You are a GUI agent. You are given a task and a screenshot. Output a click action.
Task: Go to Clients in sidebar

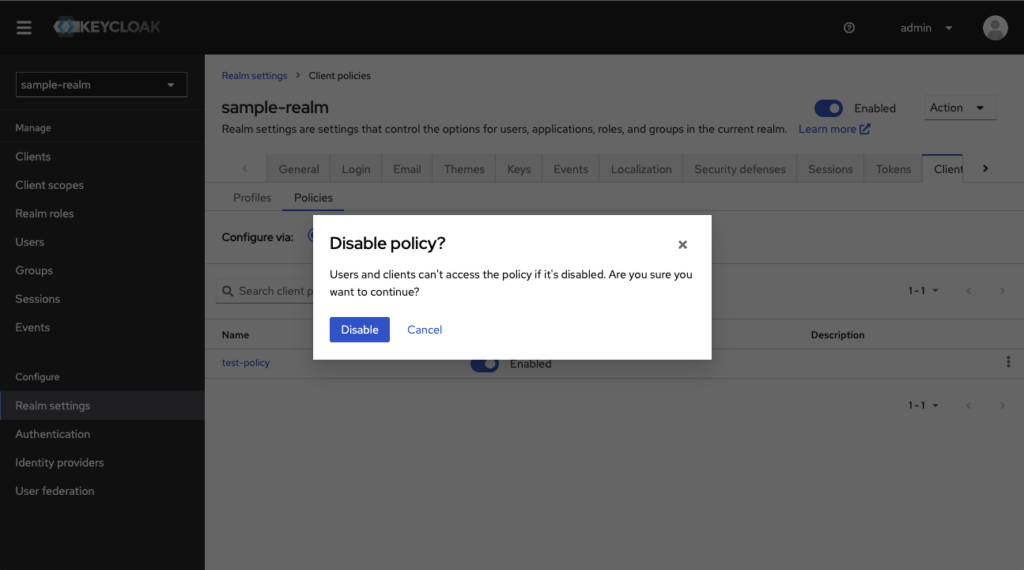[x=33, y=157]
